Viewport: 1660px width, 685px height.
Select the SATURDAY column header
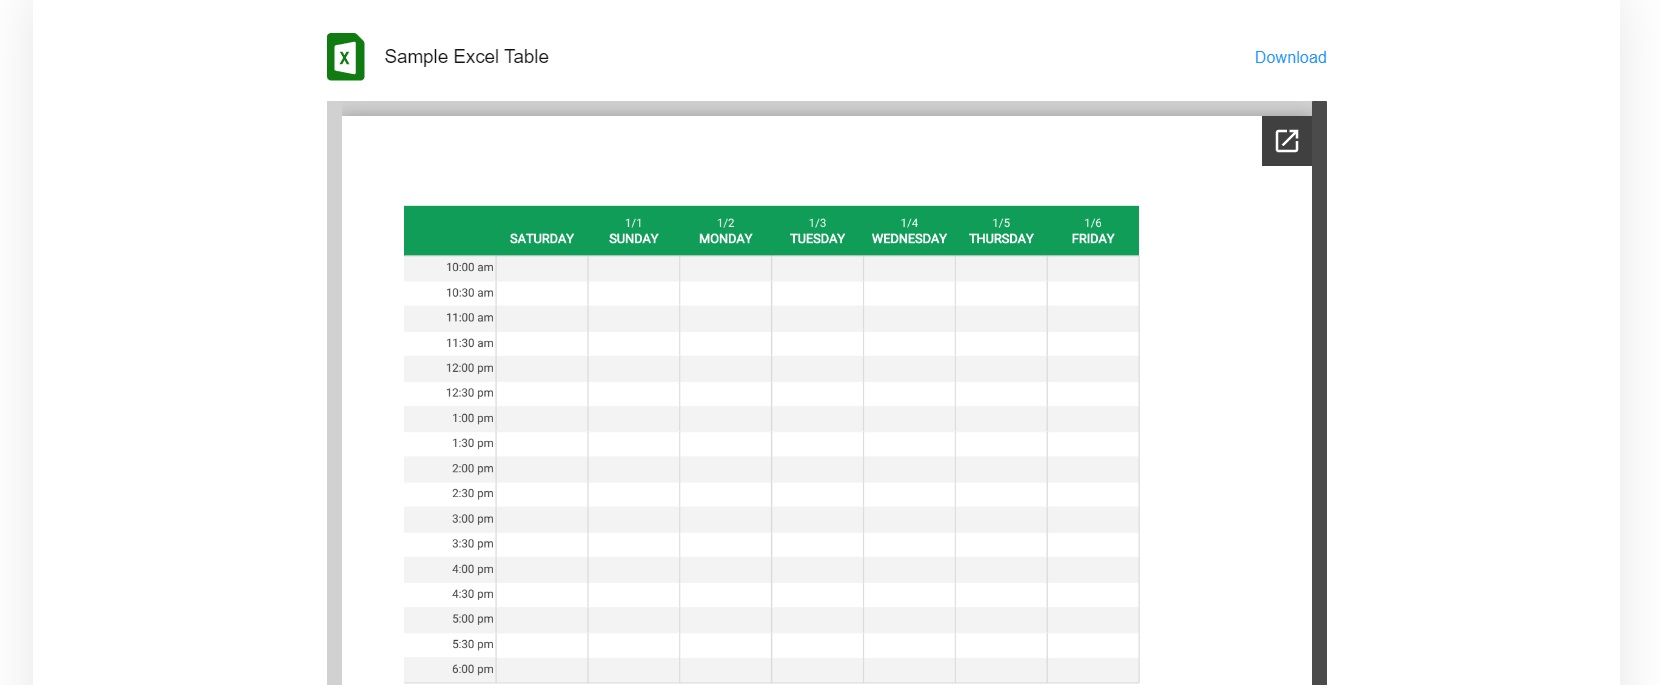tap(542, 239)
